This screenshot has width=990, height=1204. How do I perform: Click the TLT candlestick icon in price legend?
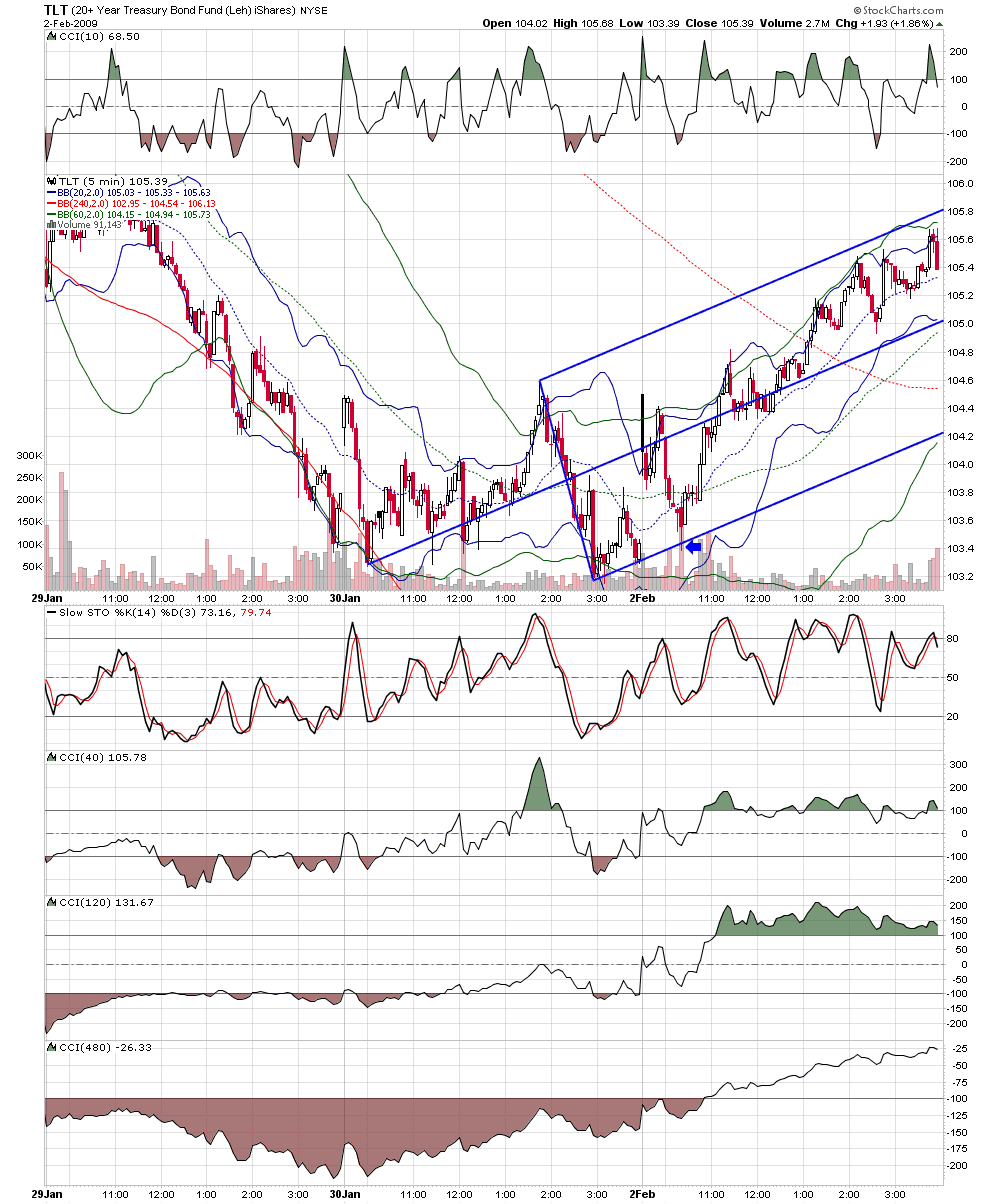(51, 182)
